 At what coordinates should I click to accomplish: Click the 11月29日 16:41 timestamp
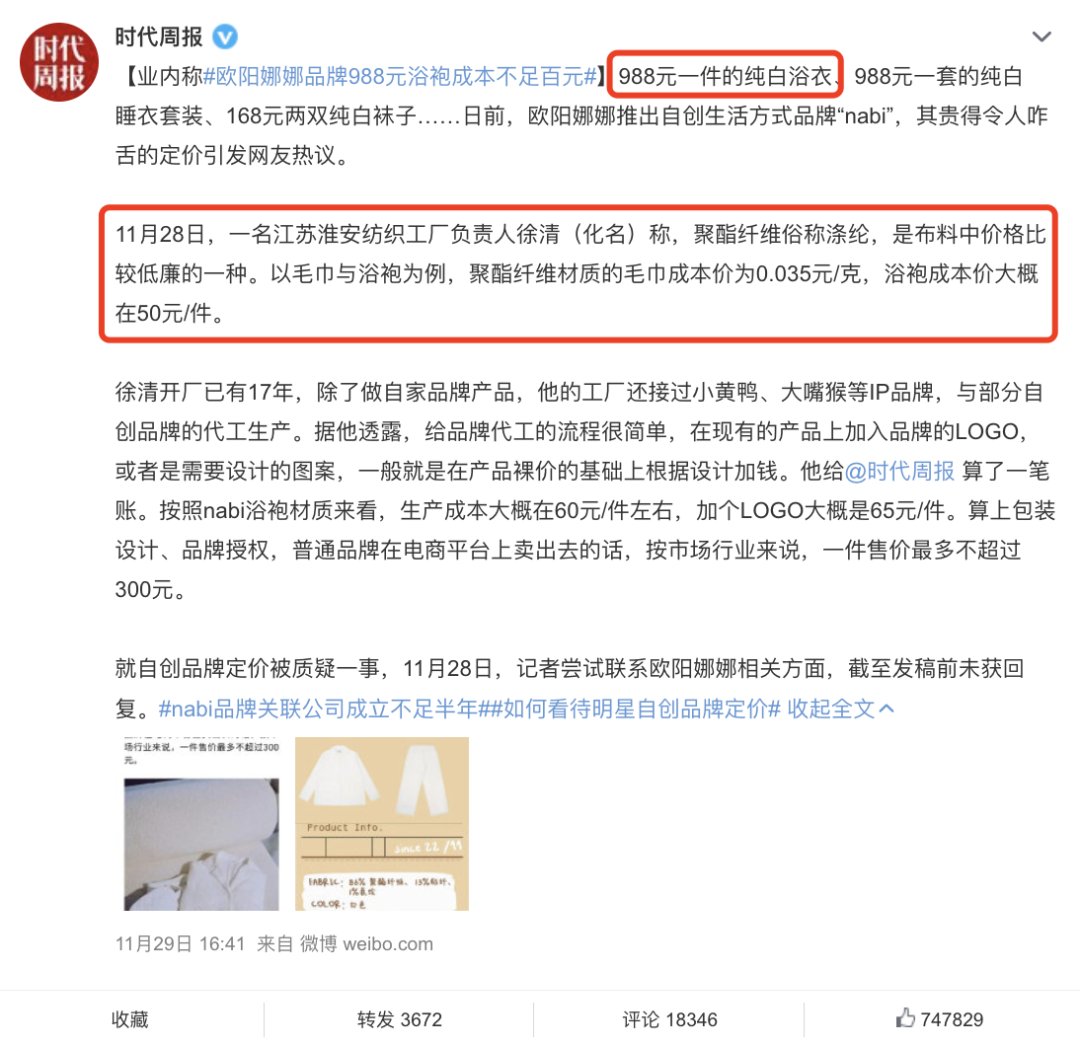click(180, 943)
